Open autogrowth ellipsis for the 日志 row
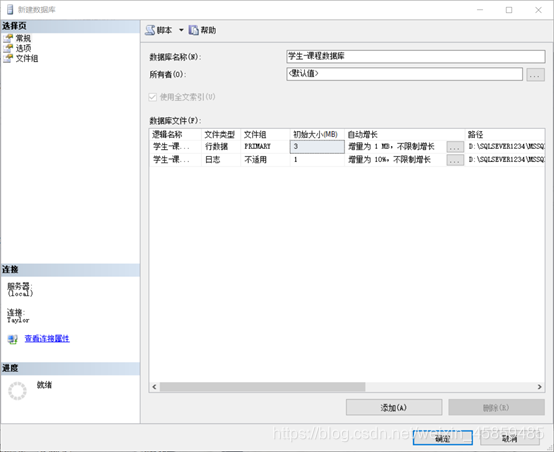The image size is (554, 452). 455,160
